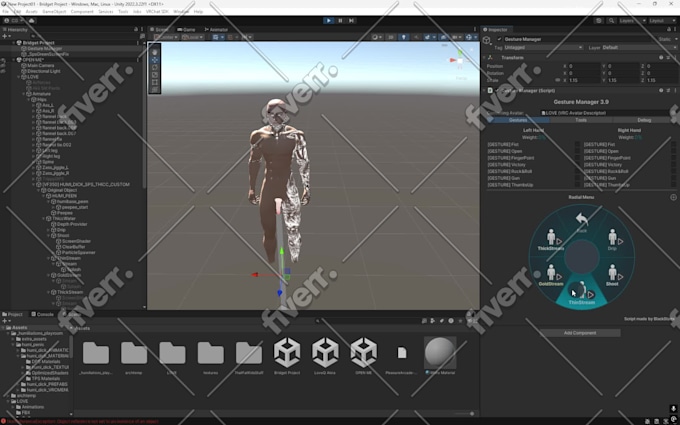The width and height of the screenshot is (680, 425).
Task: Open the Tools tab in Gesture Manager
Action: click(x=581, y=120)
